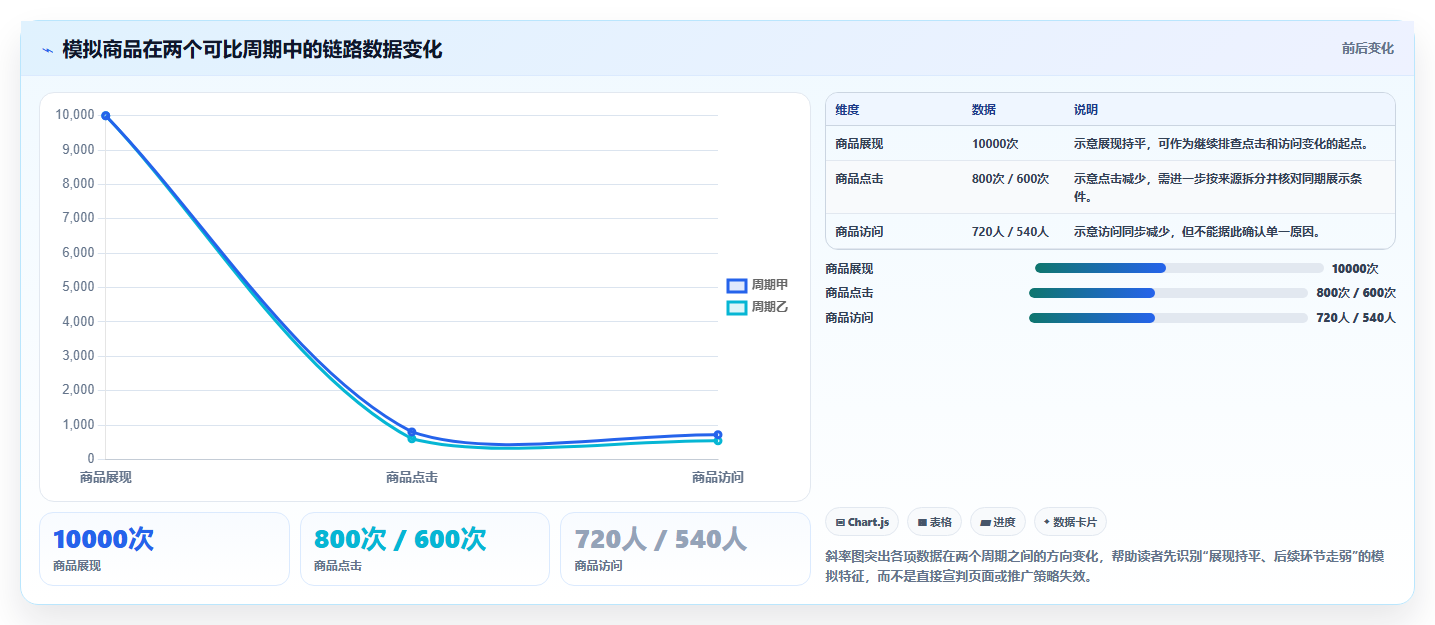1435x625 pixels.
Task: Click 周期甲 data point at 商品访问
Action: point(718,435)
